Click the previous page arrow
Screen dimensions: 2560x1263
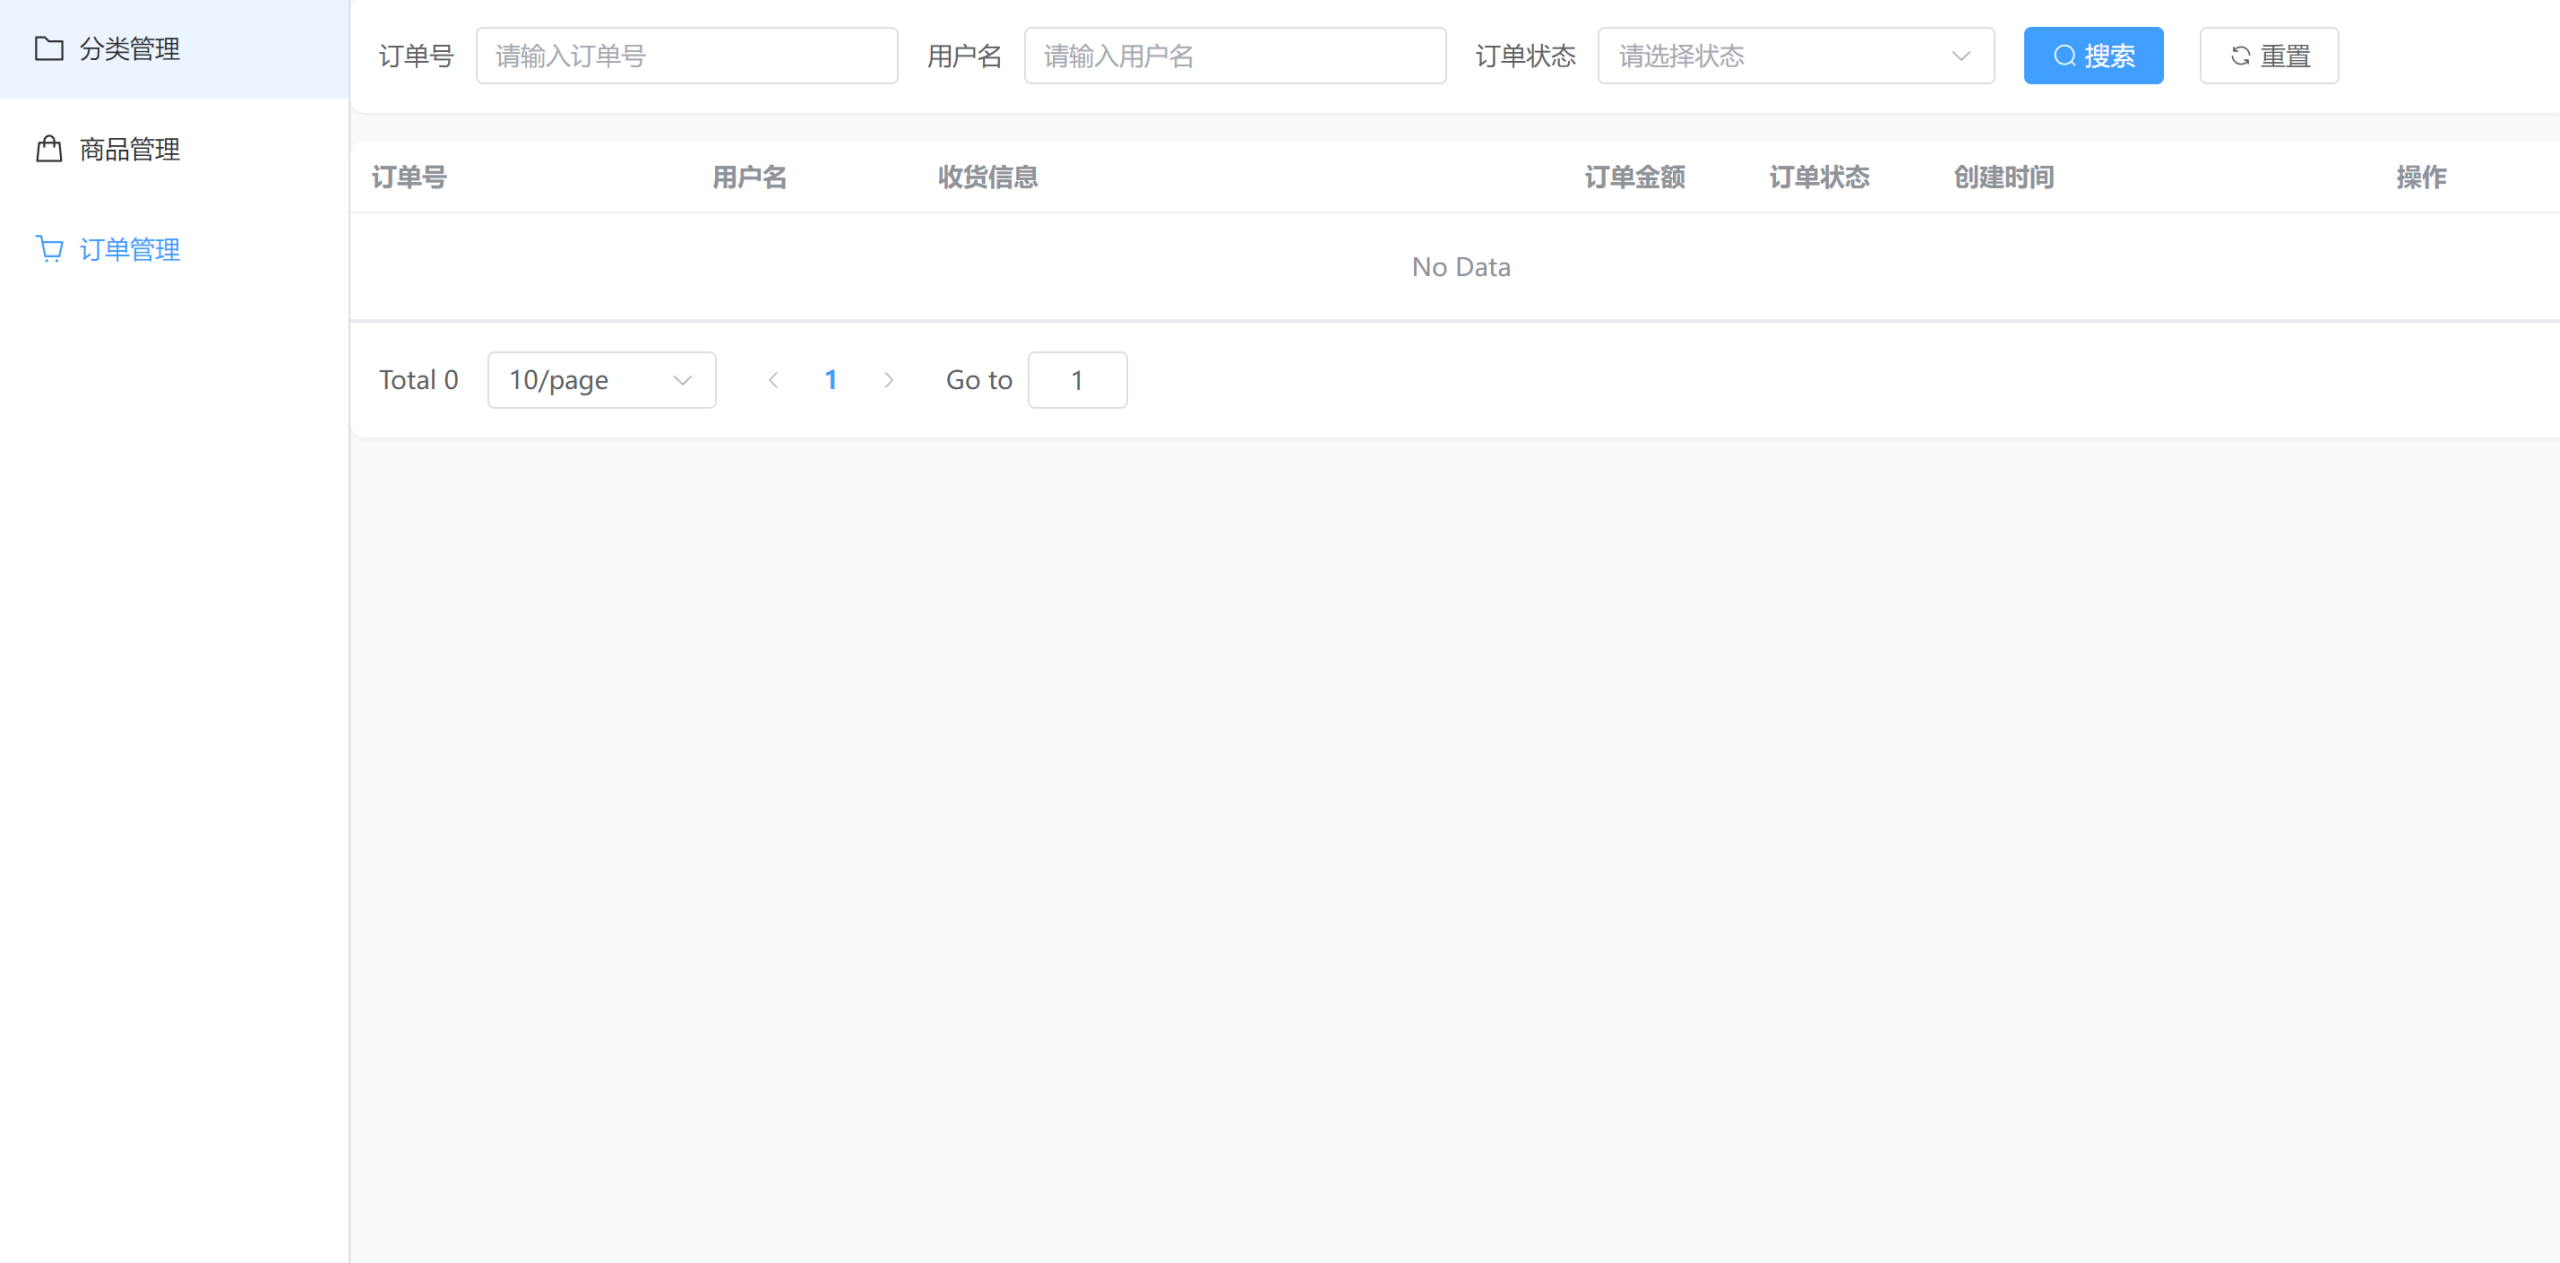(773, 380)
